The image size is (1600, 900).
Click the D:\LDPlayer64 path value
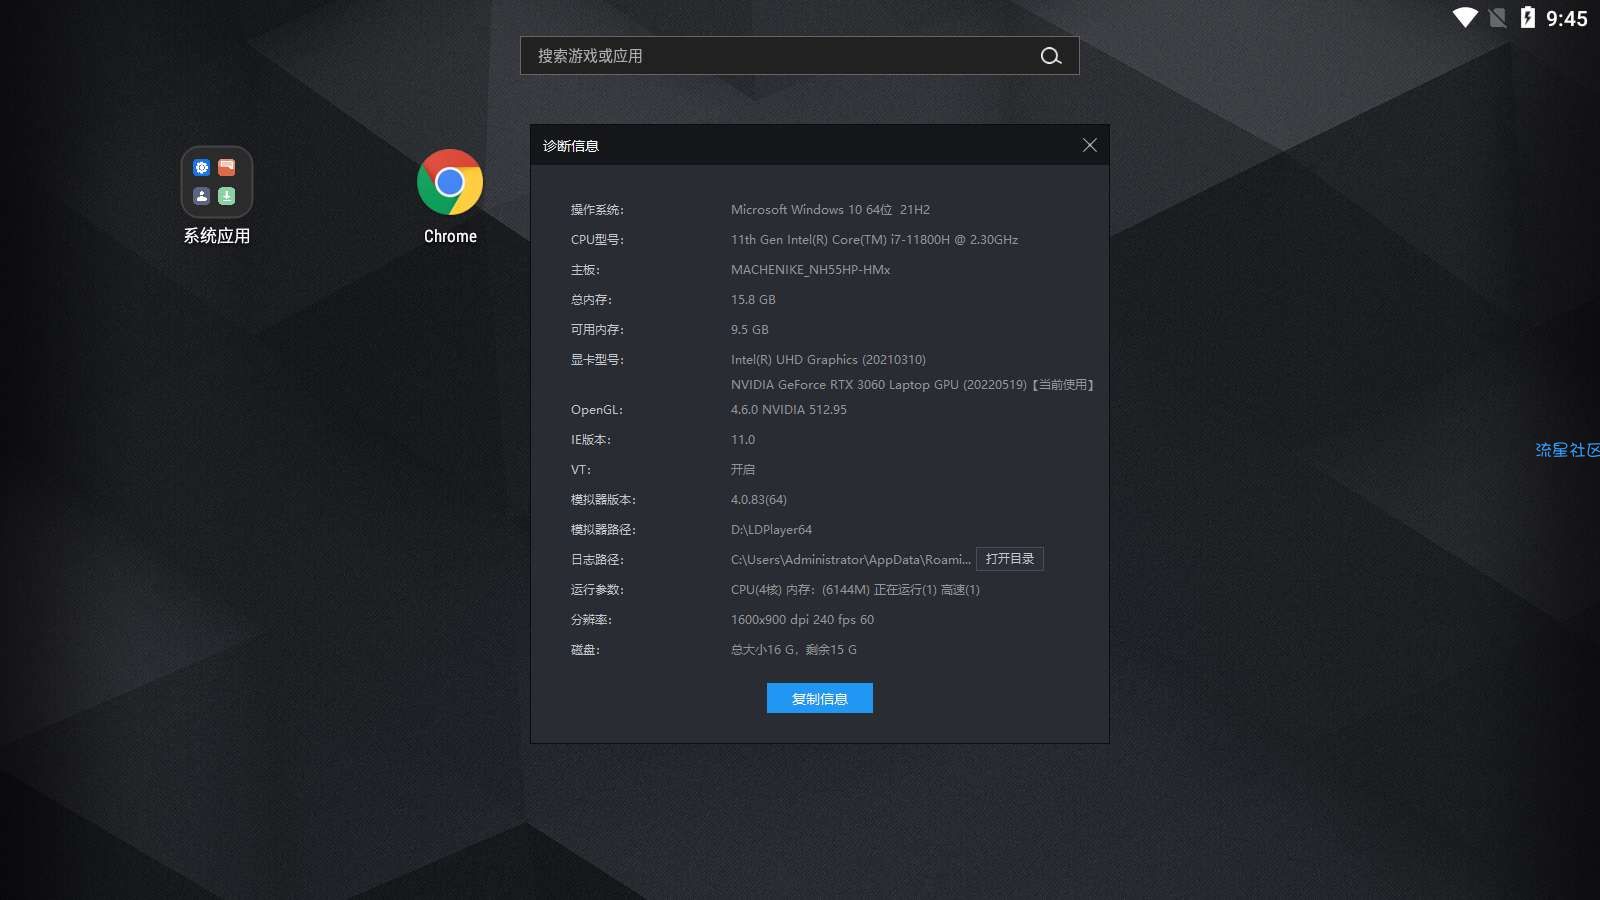point(771,530)
